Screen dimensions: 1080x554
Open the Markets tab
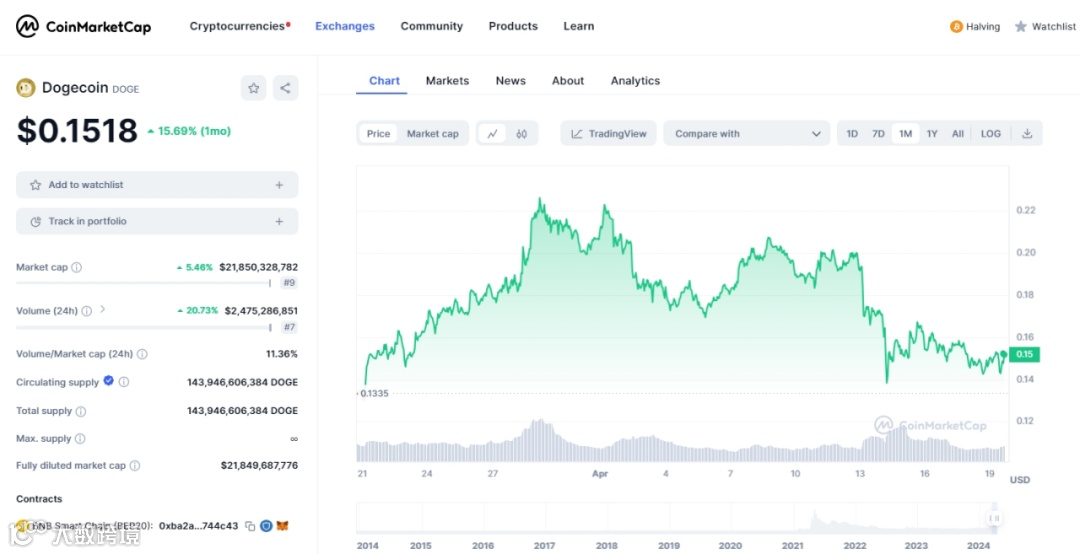447,81
